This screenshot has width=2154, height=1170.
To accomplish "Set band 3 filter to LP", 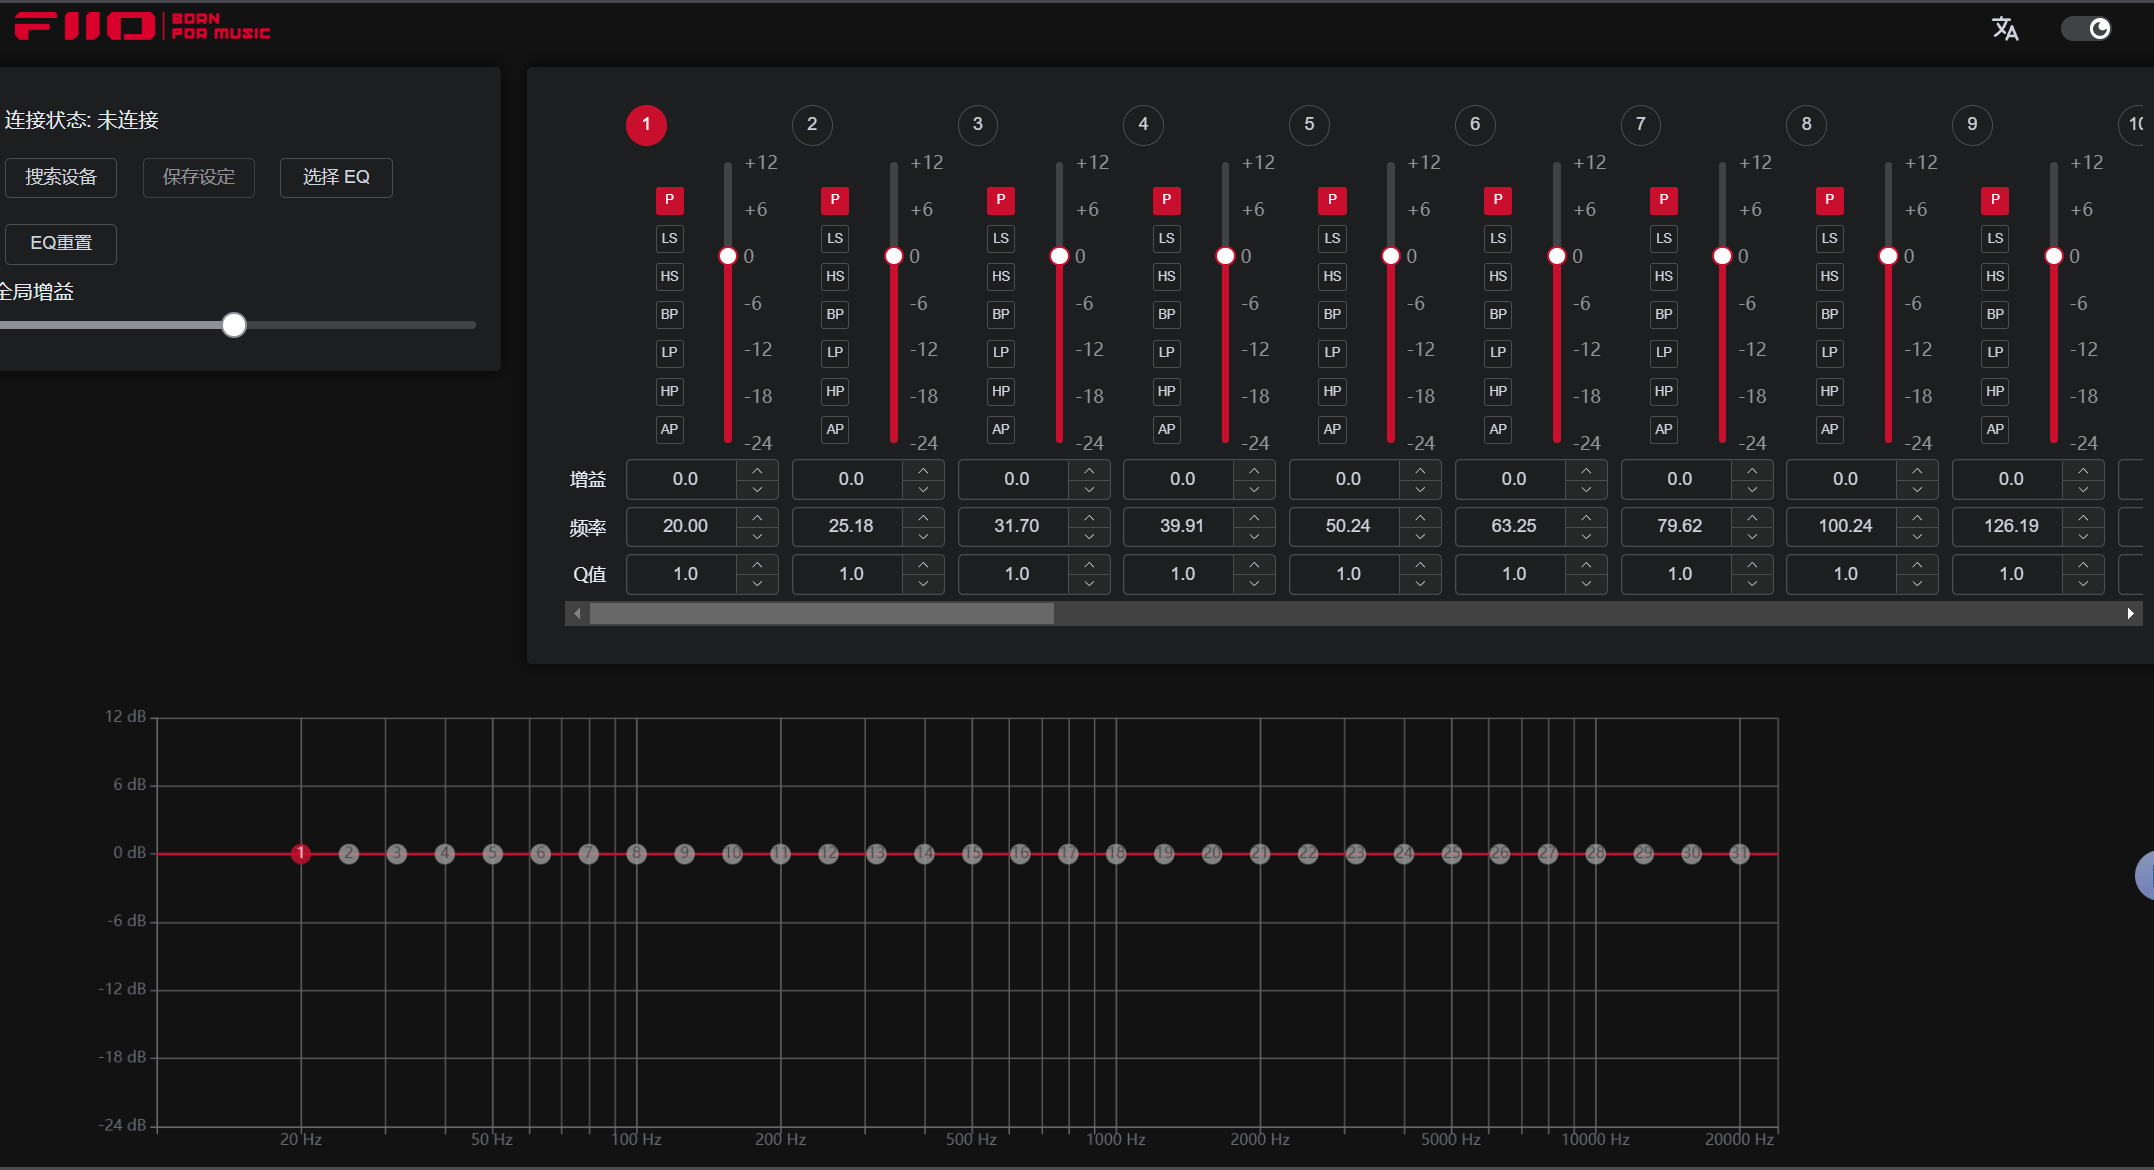I will [1001, 352].
